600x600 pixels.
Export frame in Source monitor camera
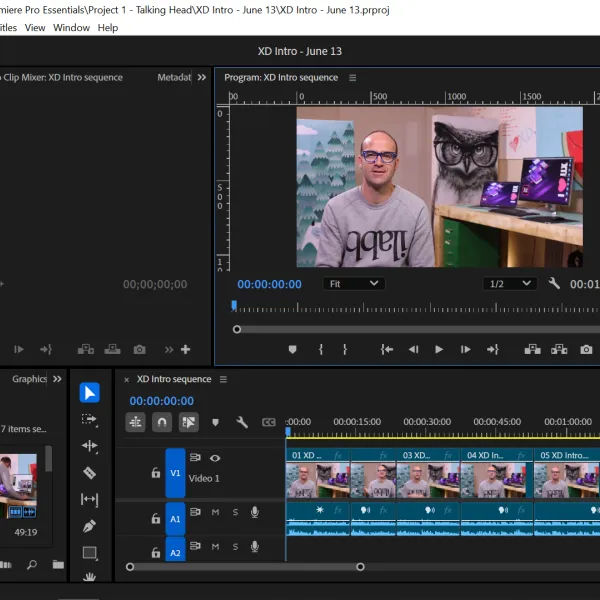pyautogui.click(x=139, y=349)
